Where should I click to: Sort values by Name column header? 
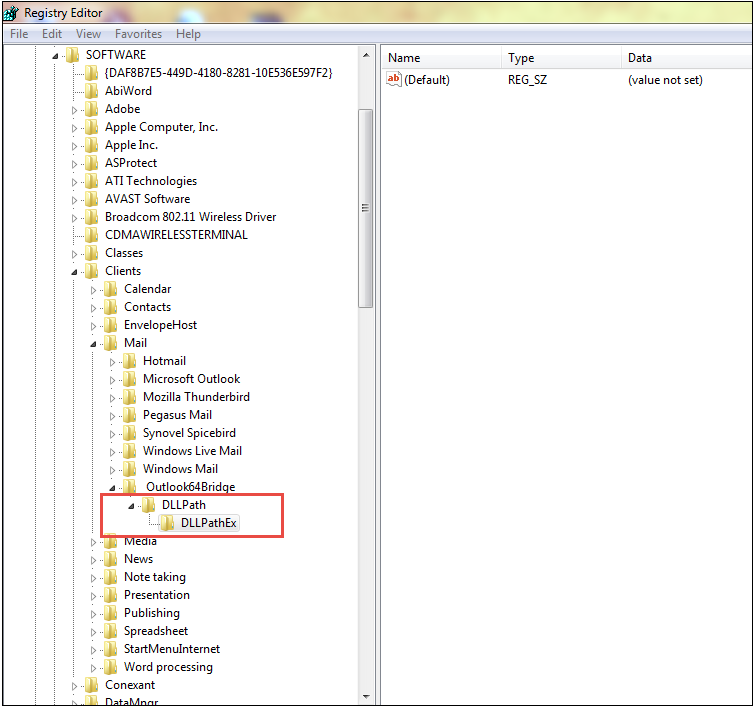pos(442,58)
